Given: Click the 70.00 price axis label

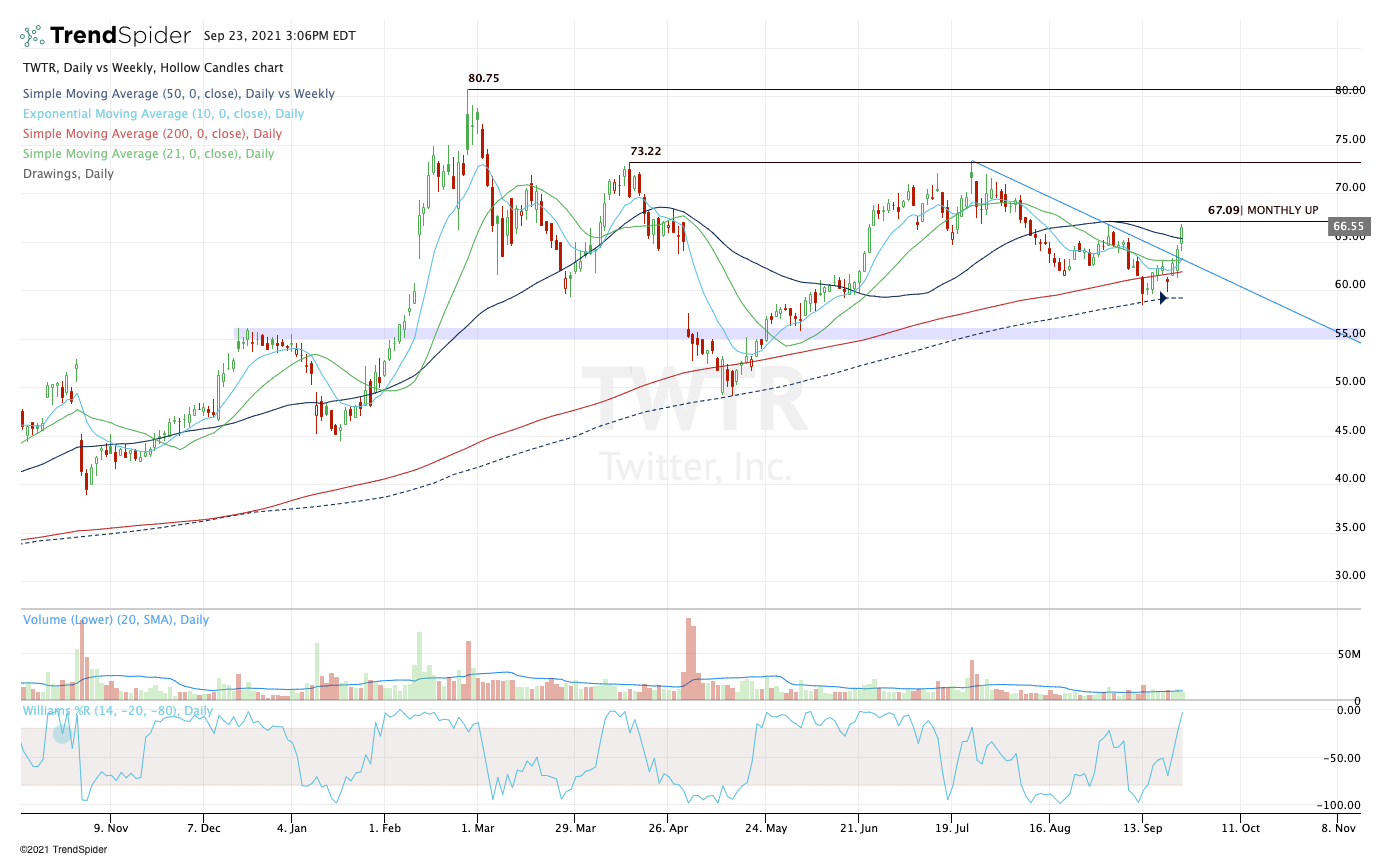Looking at the screenshot, I should click(1349, 187).
